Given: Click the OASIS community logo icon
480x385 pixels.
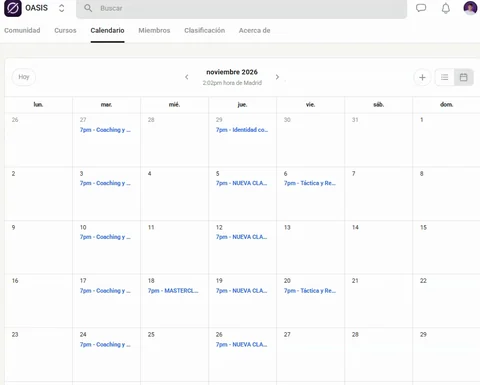Looking at the screenshot, I should pos(13,8).
